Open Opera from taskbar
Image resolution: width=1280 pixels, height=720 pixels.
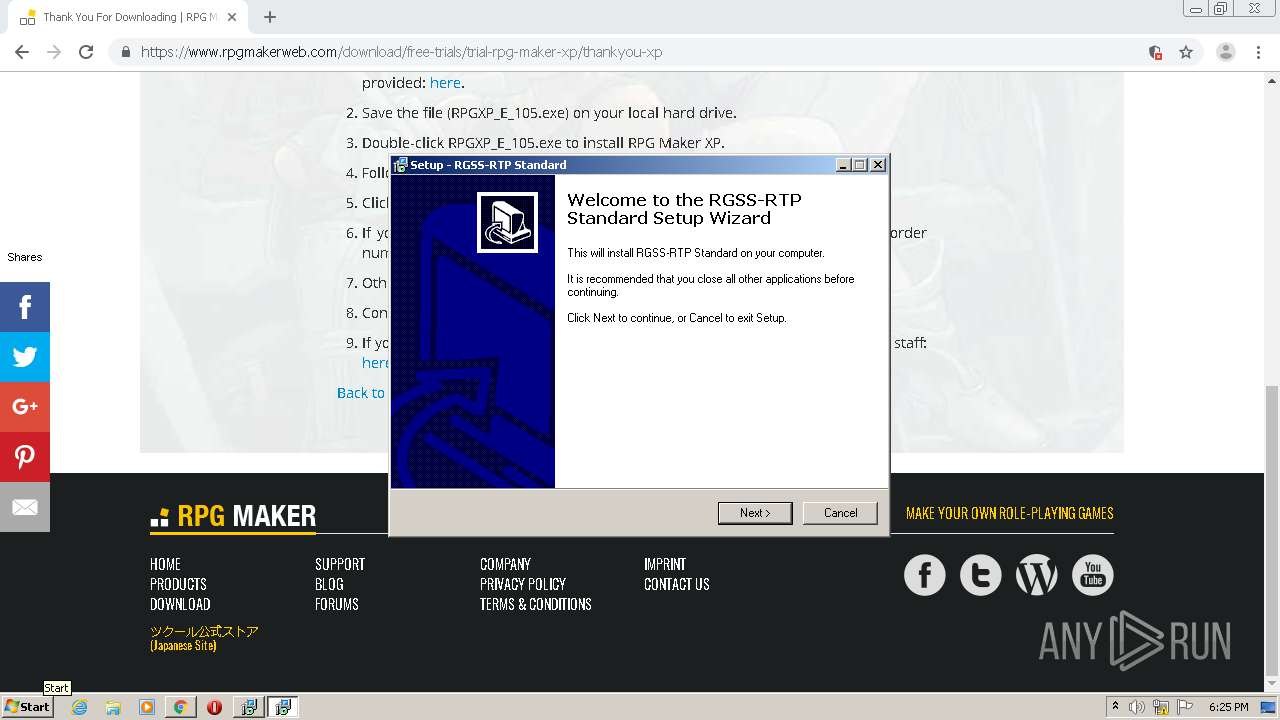(214, 707)
